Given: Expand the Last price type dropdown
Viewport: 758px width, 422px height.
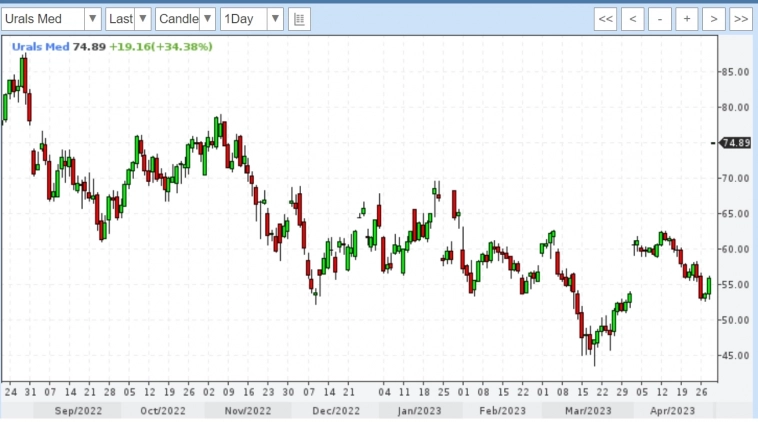Looking at the screenshot, I should click(x=142, y=19).
